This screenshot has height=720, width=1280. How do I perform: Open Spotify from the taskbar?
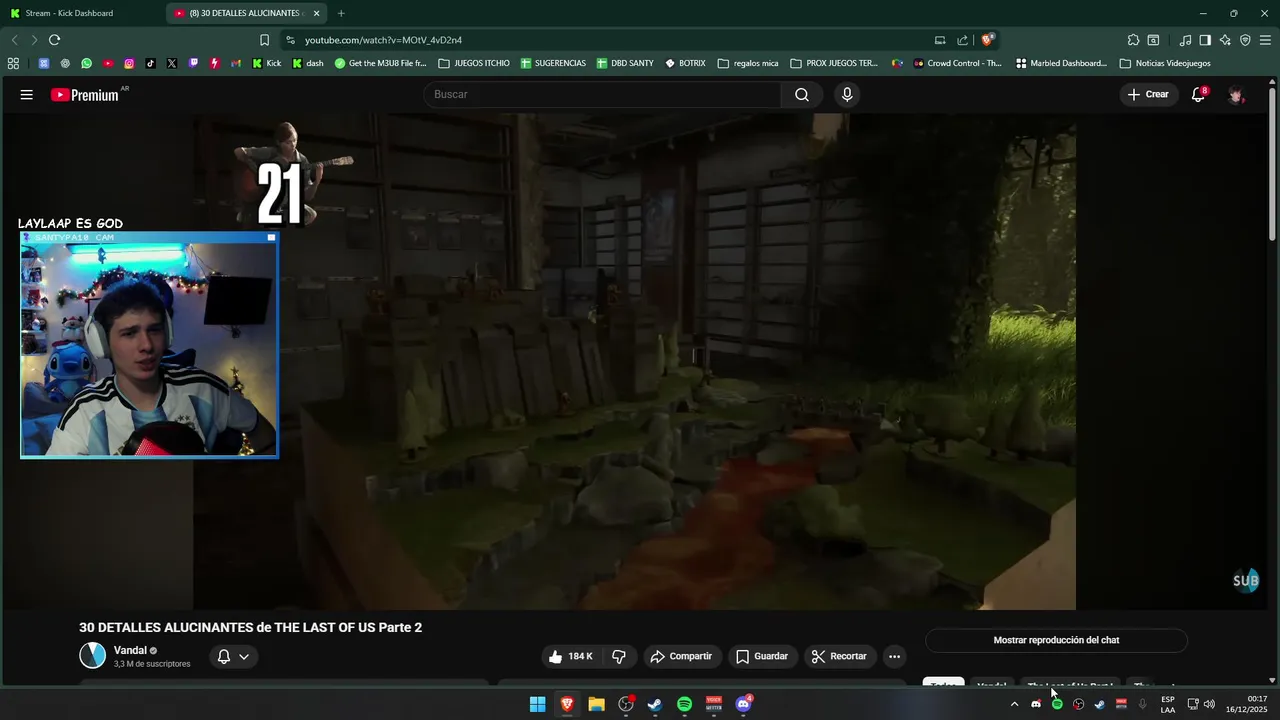(x=684, y=704)
